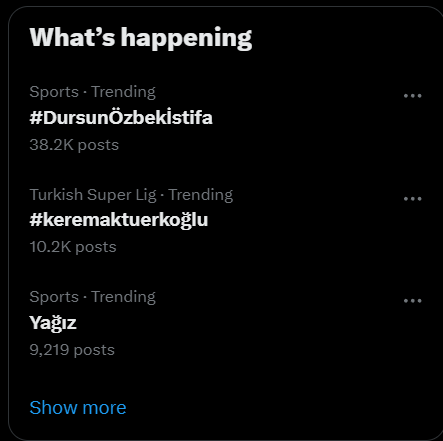Click the word posts after 38.2K

(98, 146)
